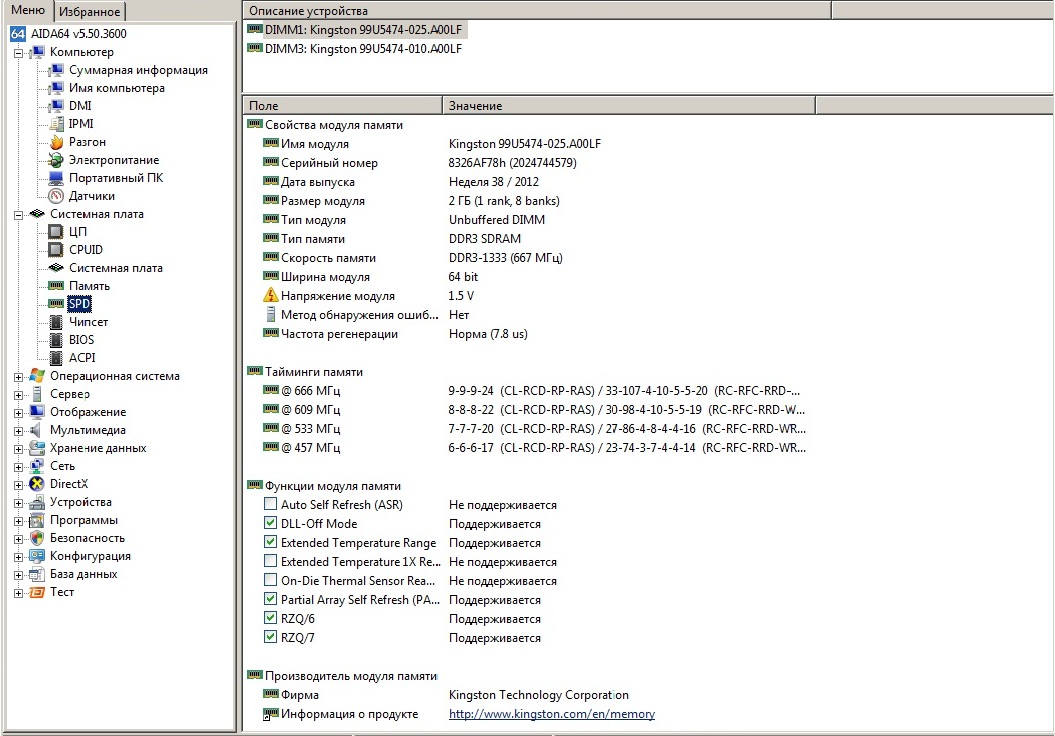Select the Операционная система Windows icon
The width and height of the screenshot is (1055, 736).
37,376
